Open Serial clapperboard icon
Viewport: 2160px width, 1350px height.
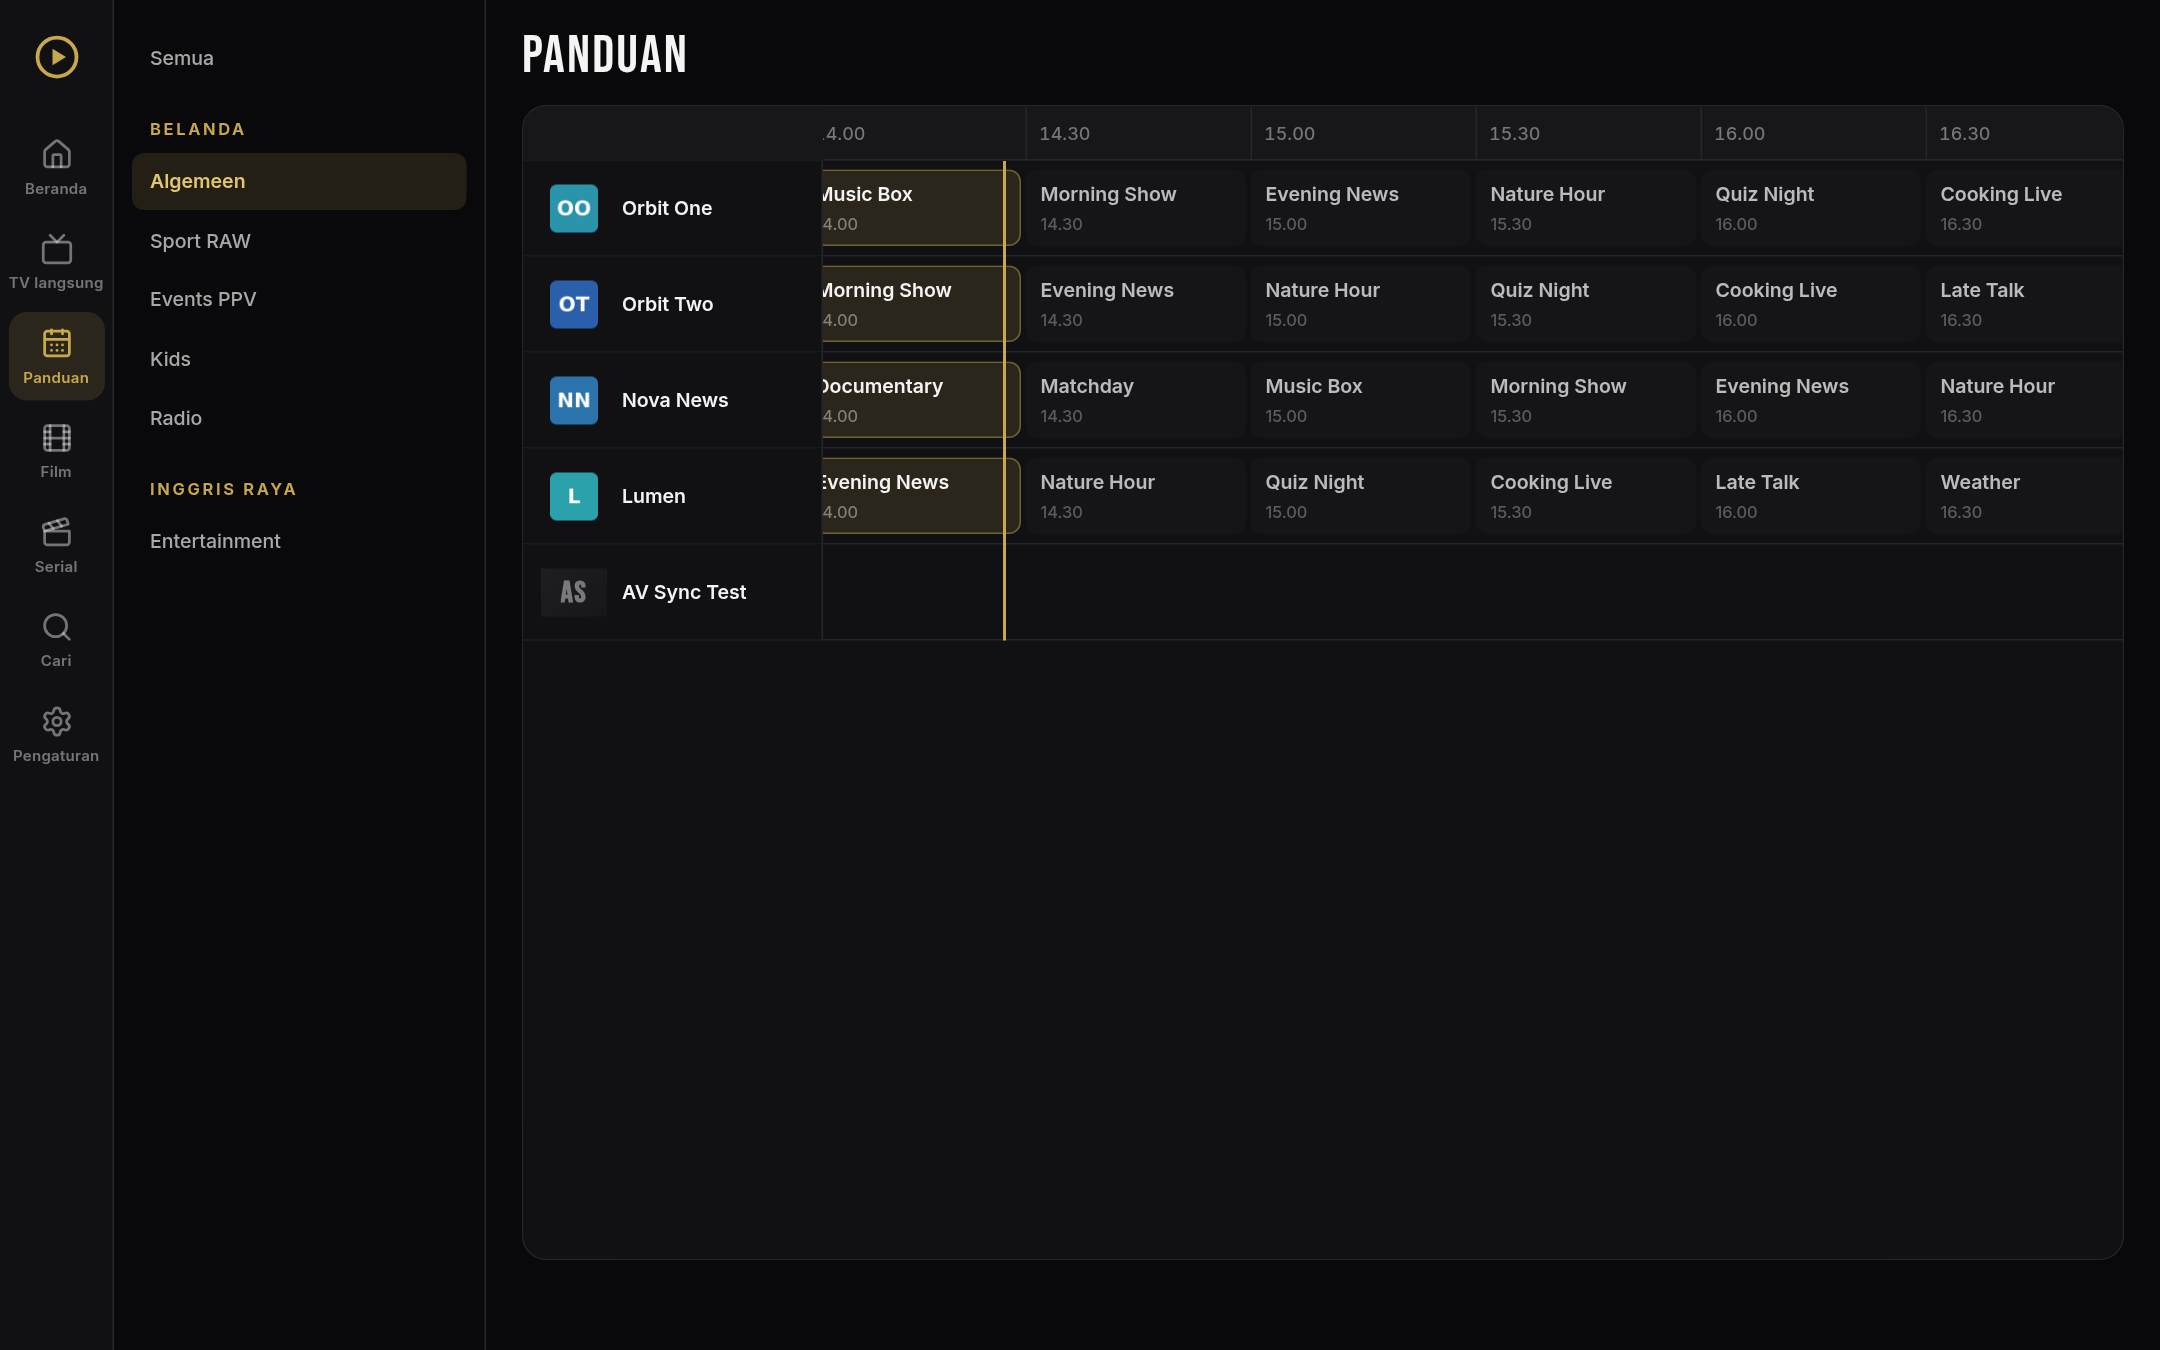pos(57,532)
